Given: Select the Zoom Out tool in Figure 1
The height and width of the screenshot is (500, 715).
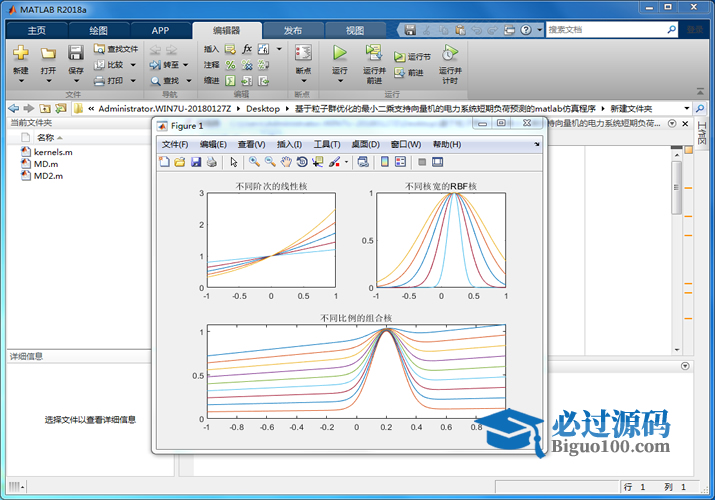Looking at the screenshot, I should 270,162.
